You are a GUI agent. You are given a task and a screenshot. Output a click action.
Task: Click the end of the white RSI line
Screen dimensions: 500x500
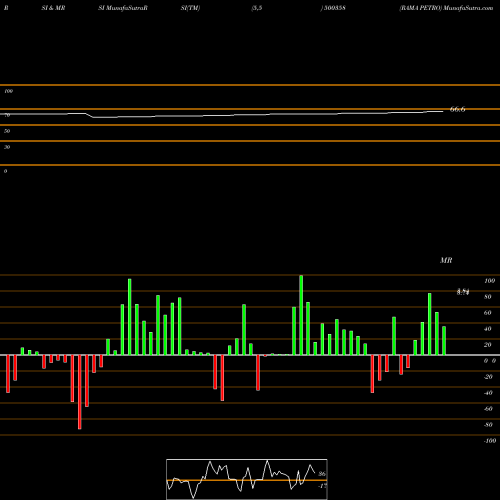point(442,111)
